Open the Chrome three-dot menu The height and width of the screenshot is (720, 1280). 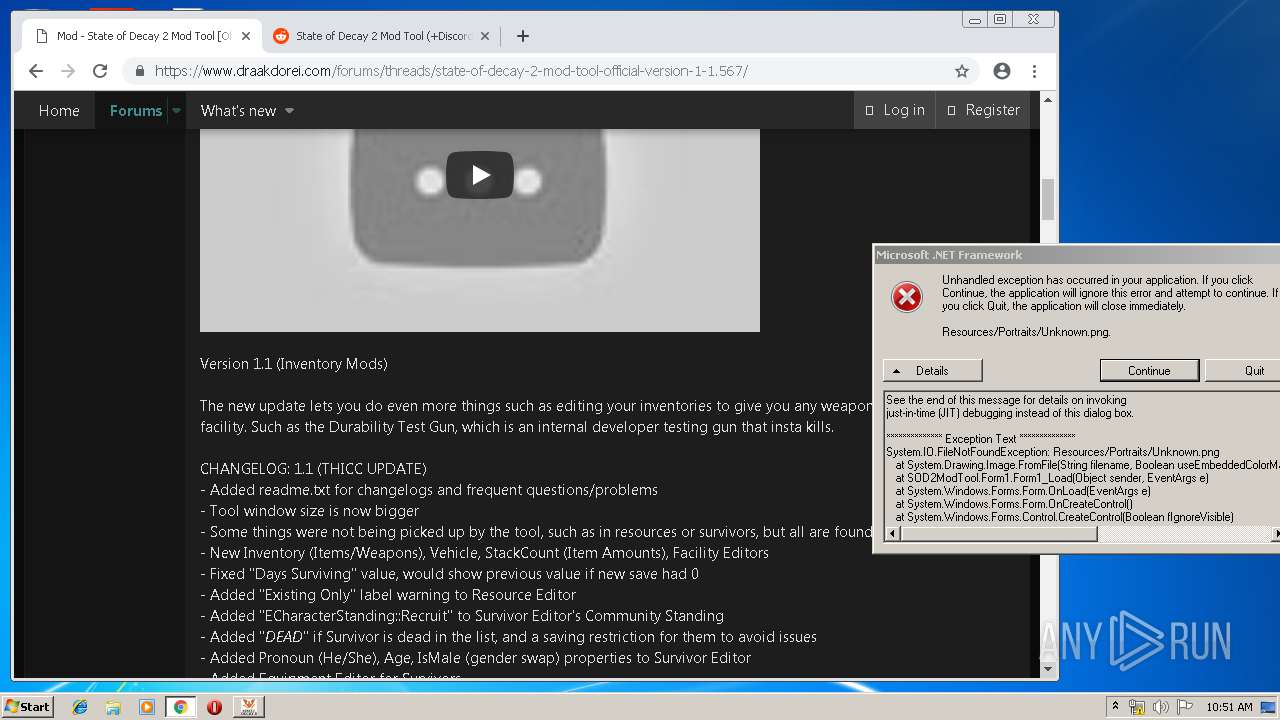(1034, 71)
